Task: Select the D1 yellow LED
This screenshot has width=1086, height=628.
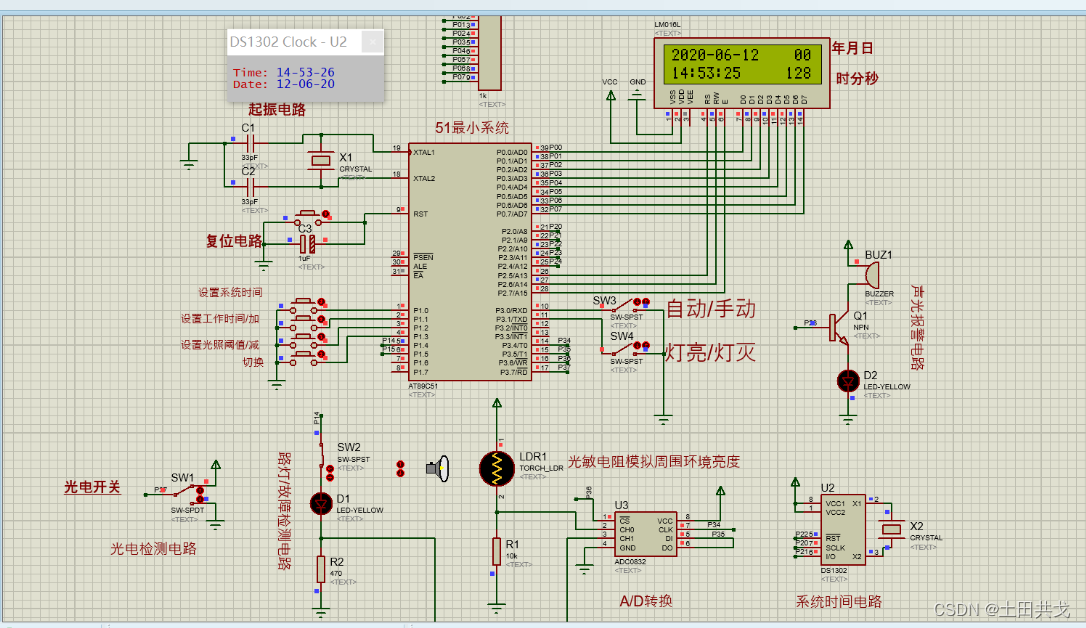Action: 321,503
